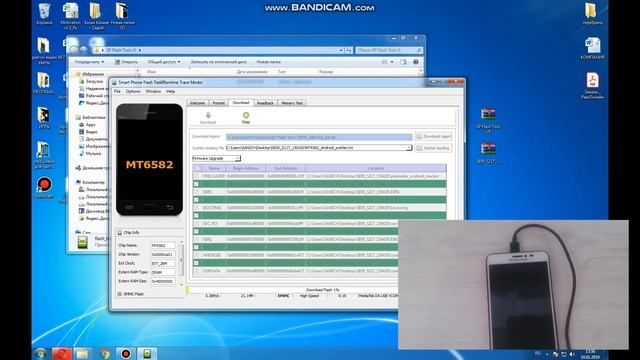Screen dimensions: 640x360
Task: Open the File menu in Flash Tool
Action: click(118, 91)
